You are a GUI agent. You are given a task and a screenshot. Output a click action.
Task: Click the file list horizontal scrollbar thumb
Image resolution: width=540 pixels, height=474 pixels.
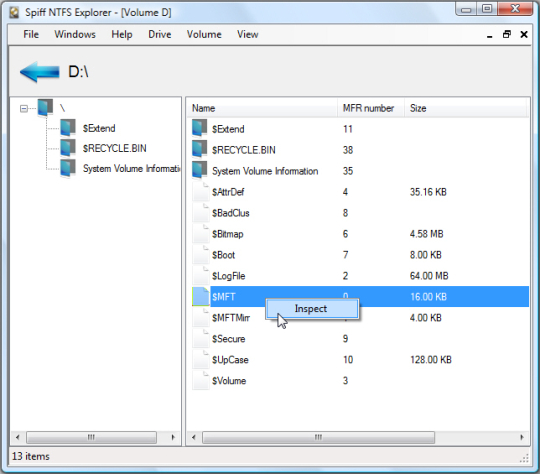pyautogui.click(x=318, y=437)
